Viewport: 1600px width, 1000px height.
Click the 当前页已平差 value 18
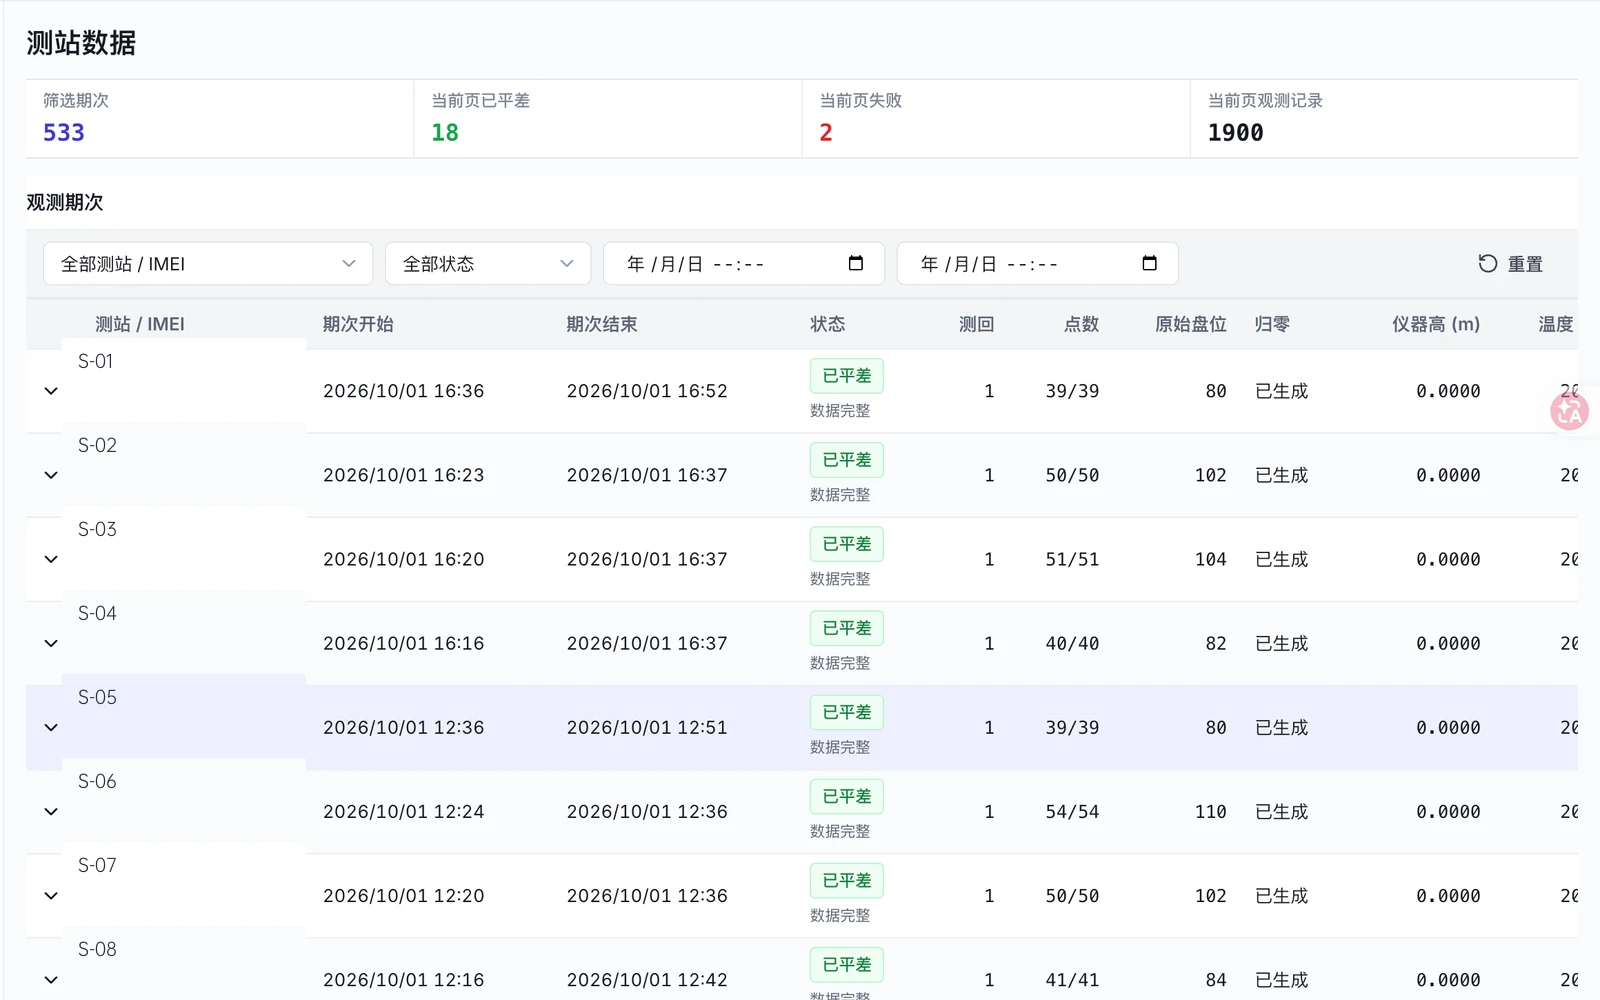point(445,132)
